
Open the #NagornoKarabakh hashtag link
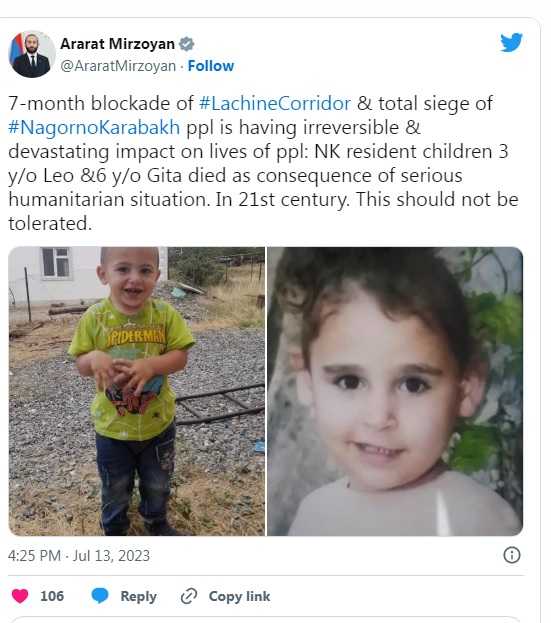pos(94,128)
